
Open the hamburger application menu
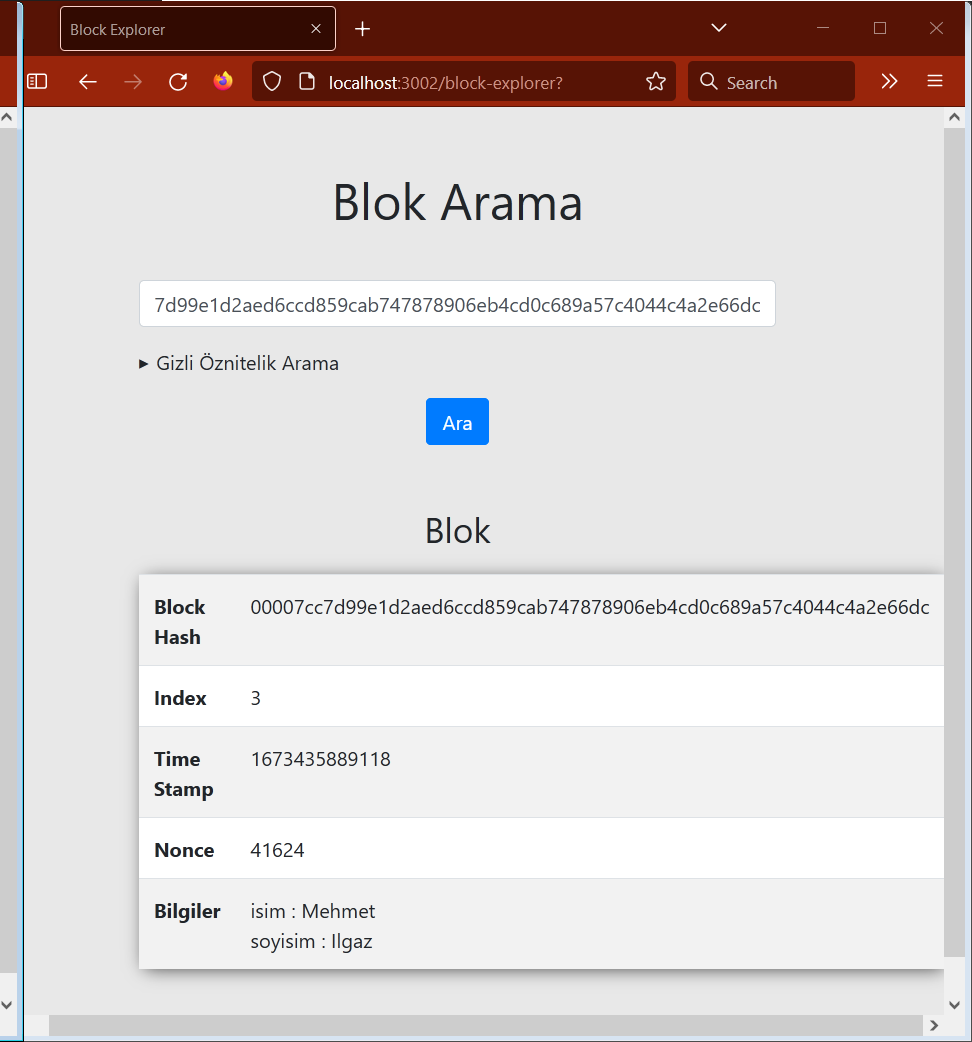pos(934,82)
